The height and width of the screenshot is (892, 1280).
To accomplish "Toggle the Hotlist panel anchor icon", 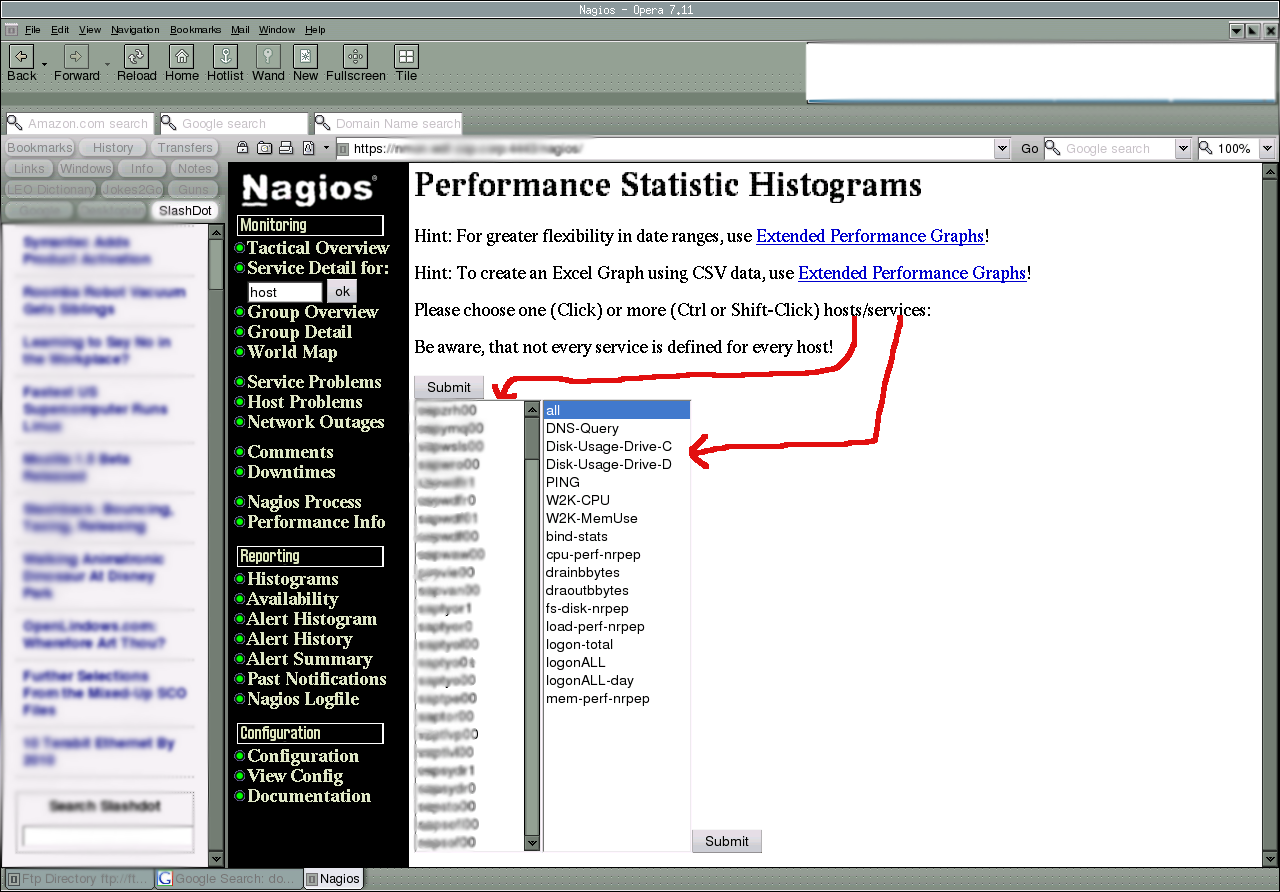I will point(225,56).
